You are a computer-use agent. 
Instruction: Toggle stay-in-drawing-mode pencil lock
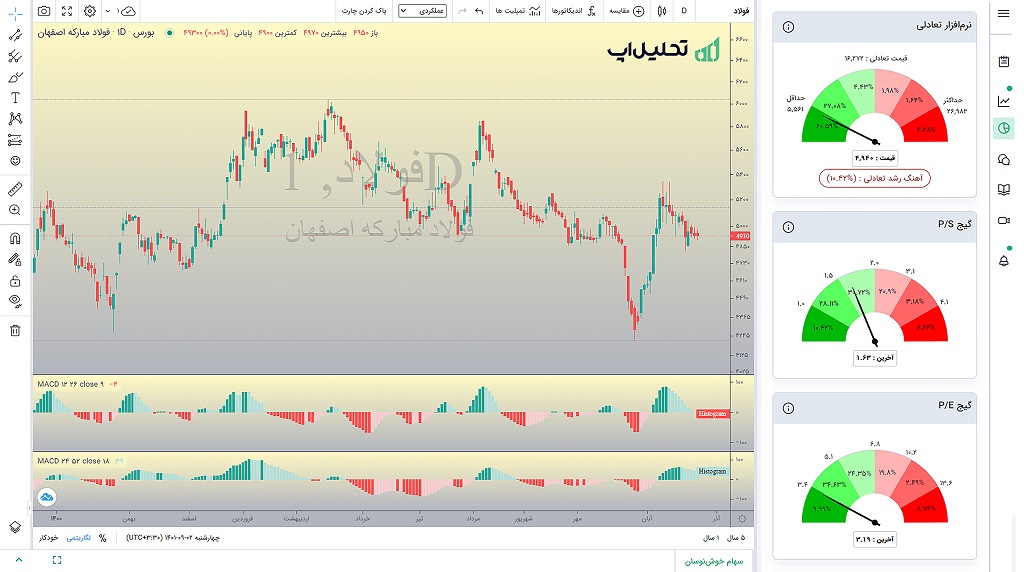(x=15, y=260)
